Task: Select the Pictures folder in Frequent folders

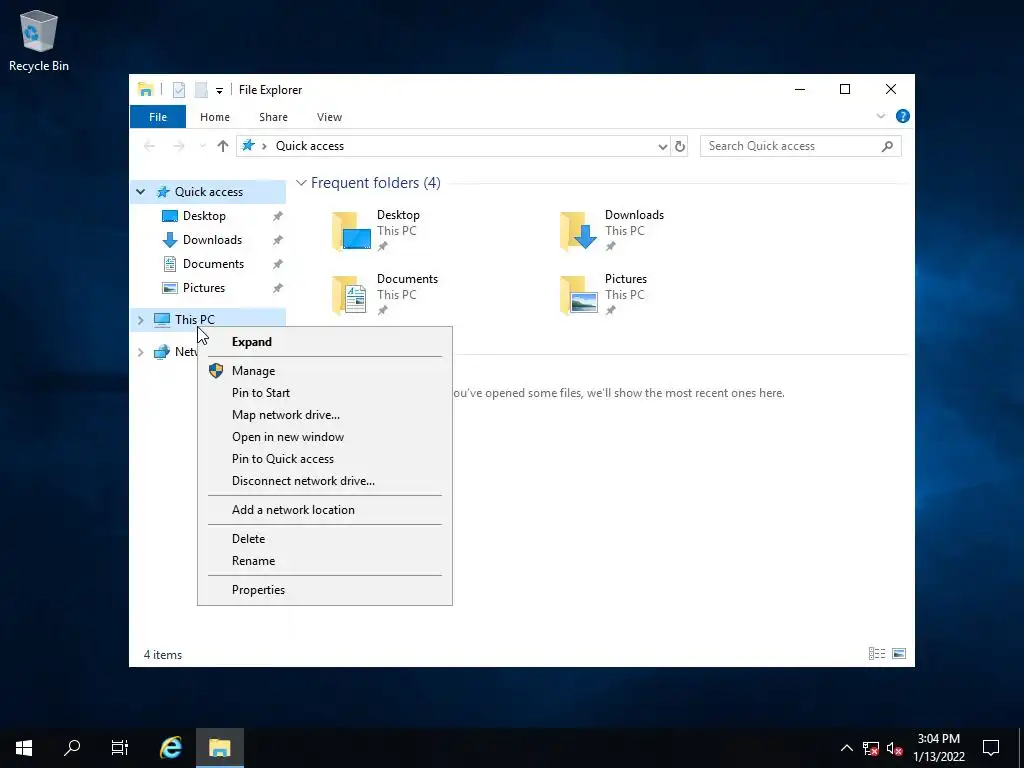Action: pos(604,295)
